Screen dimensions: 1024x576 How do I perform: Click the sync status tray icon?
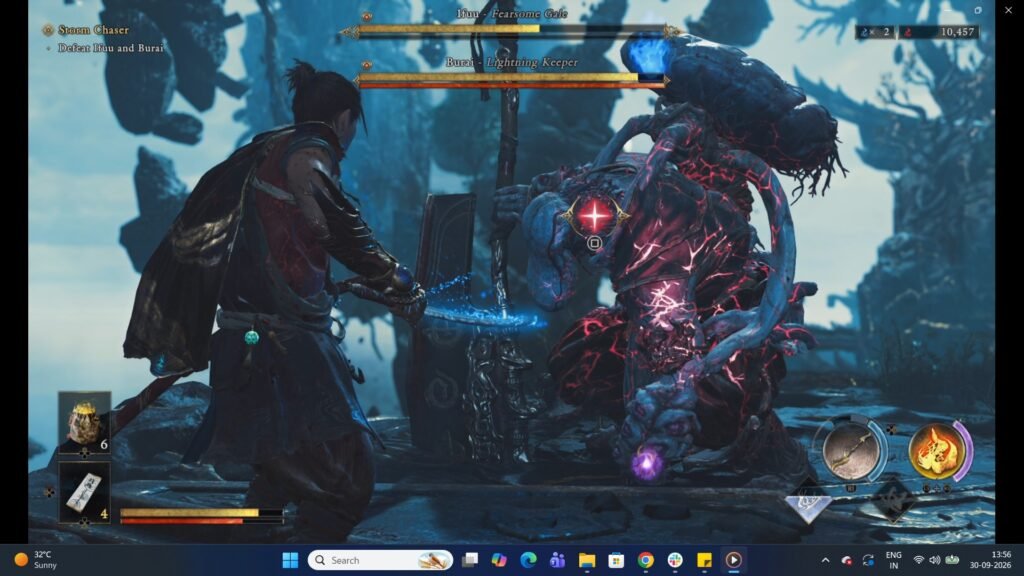[x=868, y=560]
